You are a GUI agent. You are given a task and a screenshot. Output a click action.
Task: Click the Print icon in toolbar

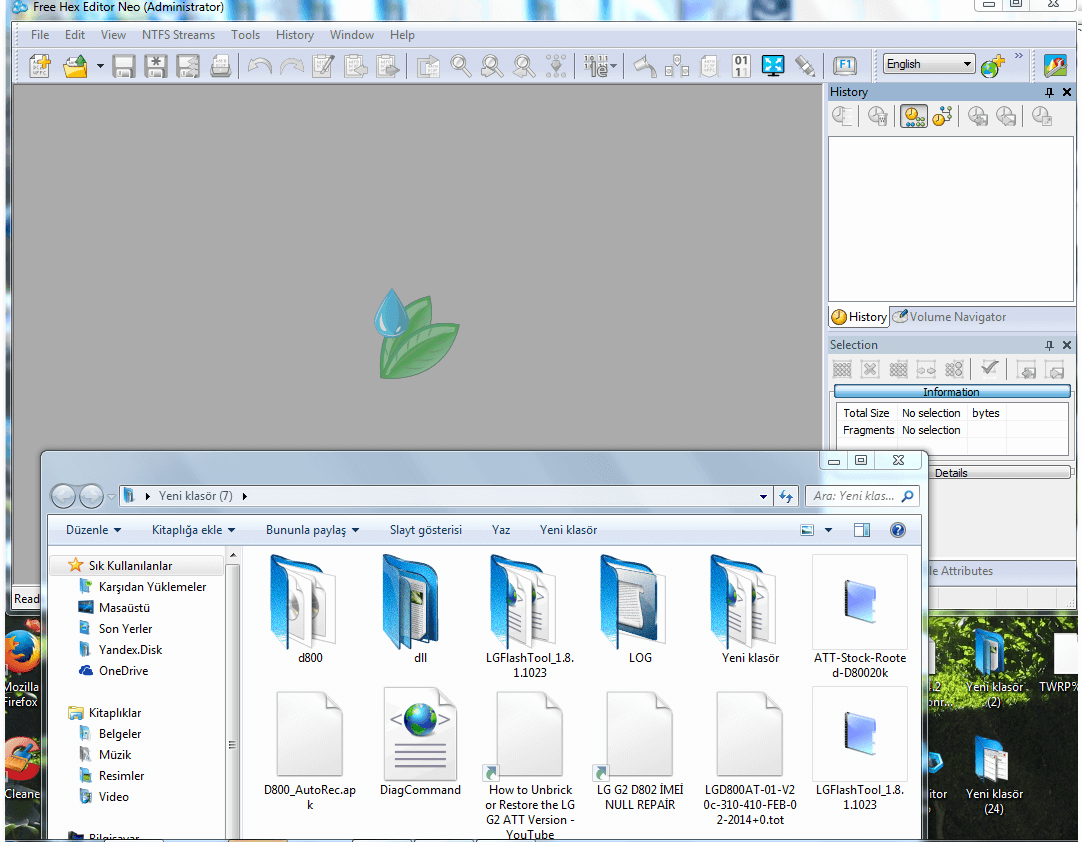click(x=221, y=66)
